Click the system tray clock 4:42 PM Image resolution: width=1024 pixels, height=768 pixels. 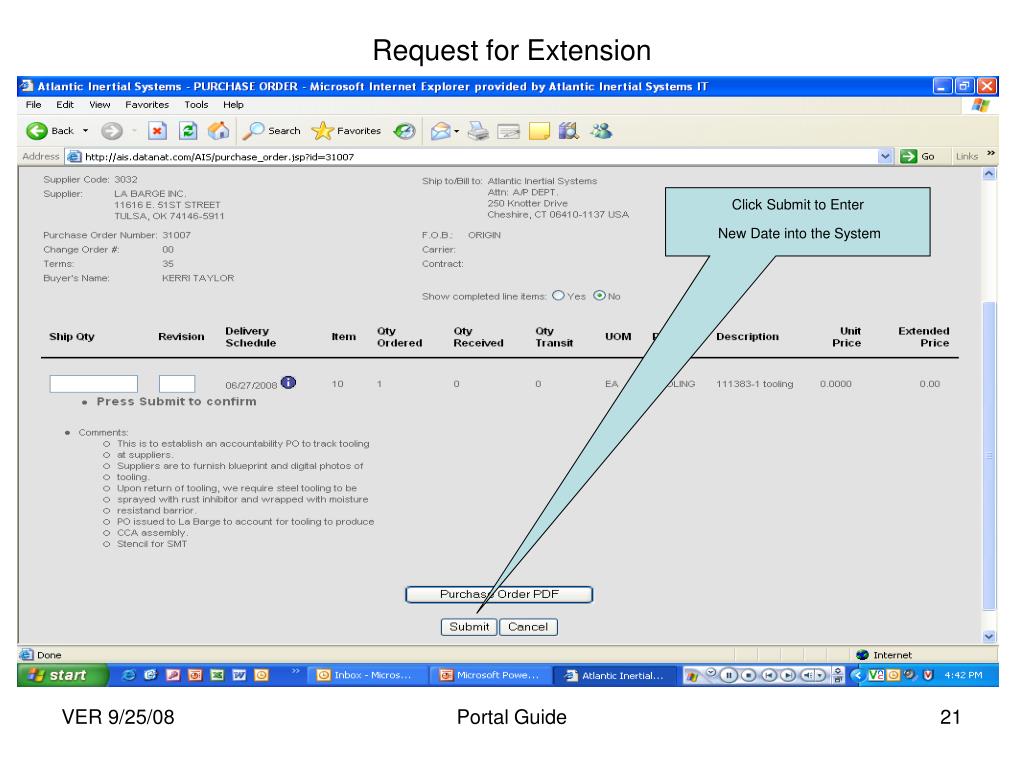(963, 675)
